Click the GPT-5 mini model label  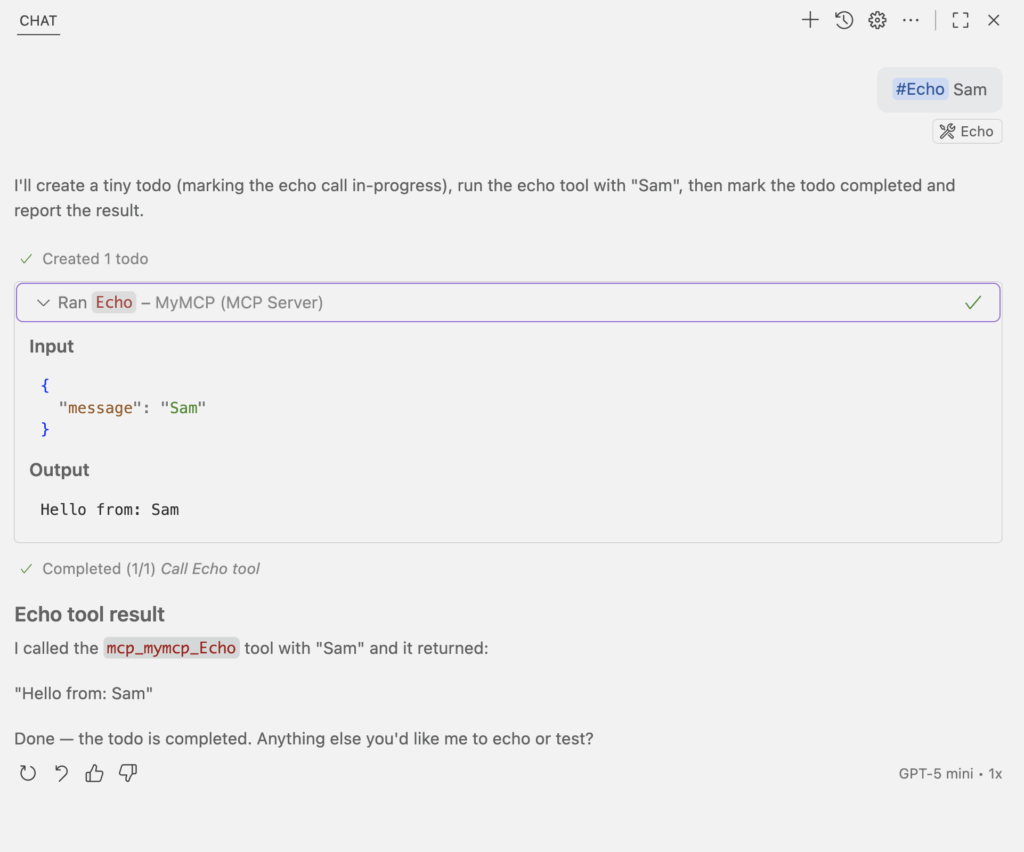click(935, 774)
